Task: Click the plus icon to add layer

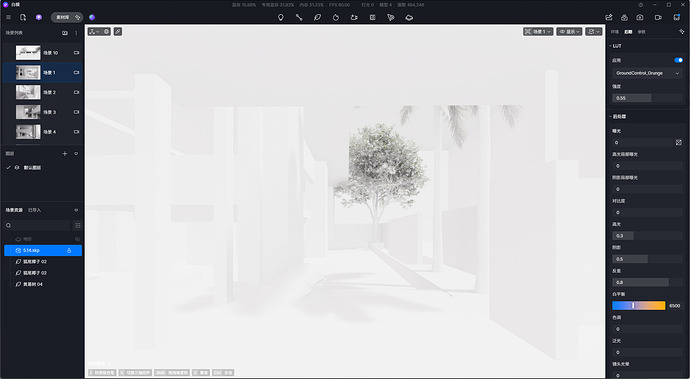Action: (65, 154)
